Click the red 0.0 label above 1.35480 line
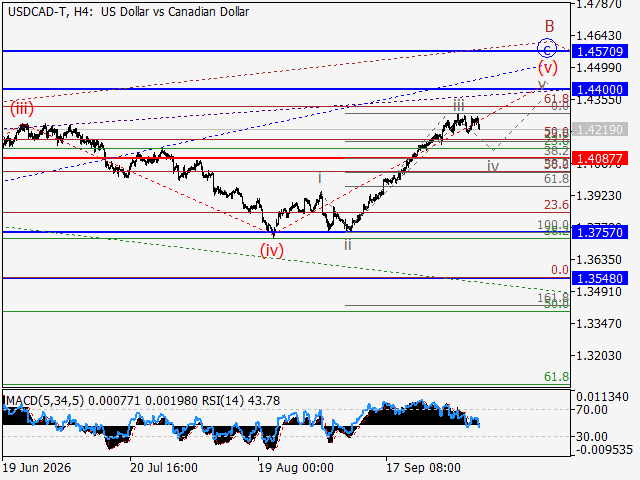This screenshot has height=480, width=640. pyautogui.click(x=560, y=270)
